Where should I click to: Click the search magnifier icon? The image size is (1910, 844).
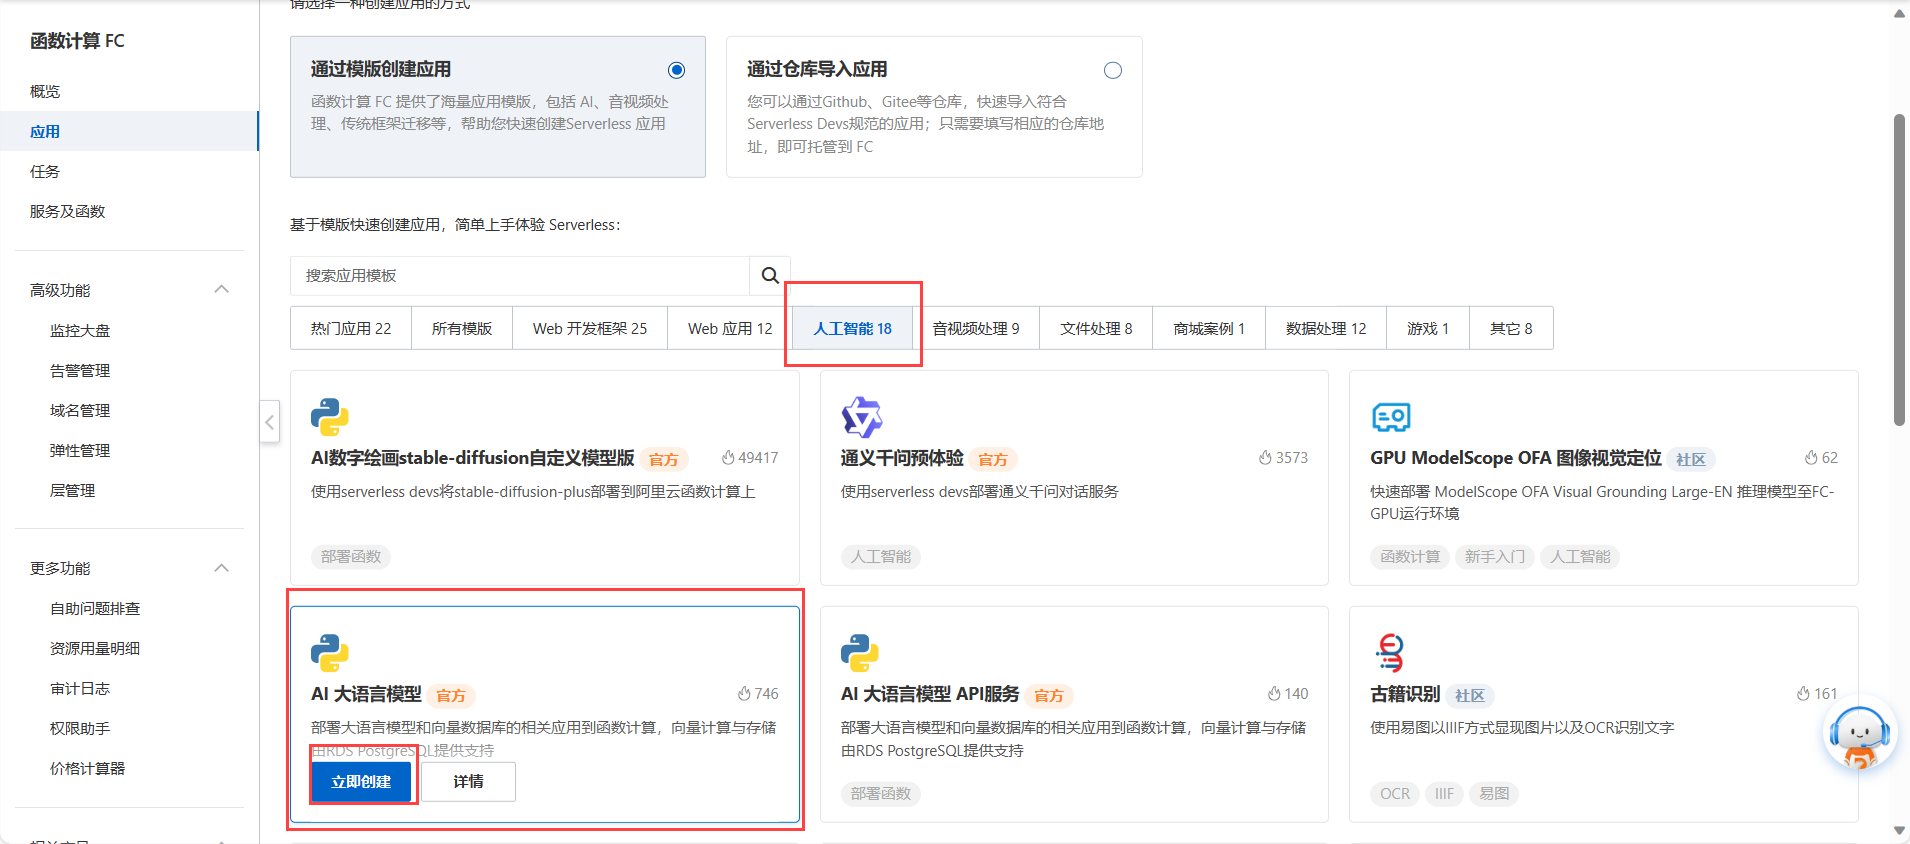coord(769,275)
